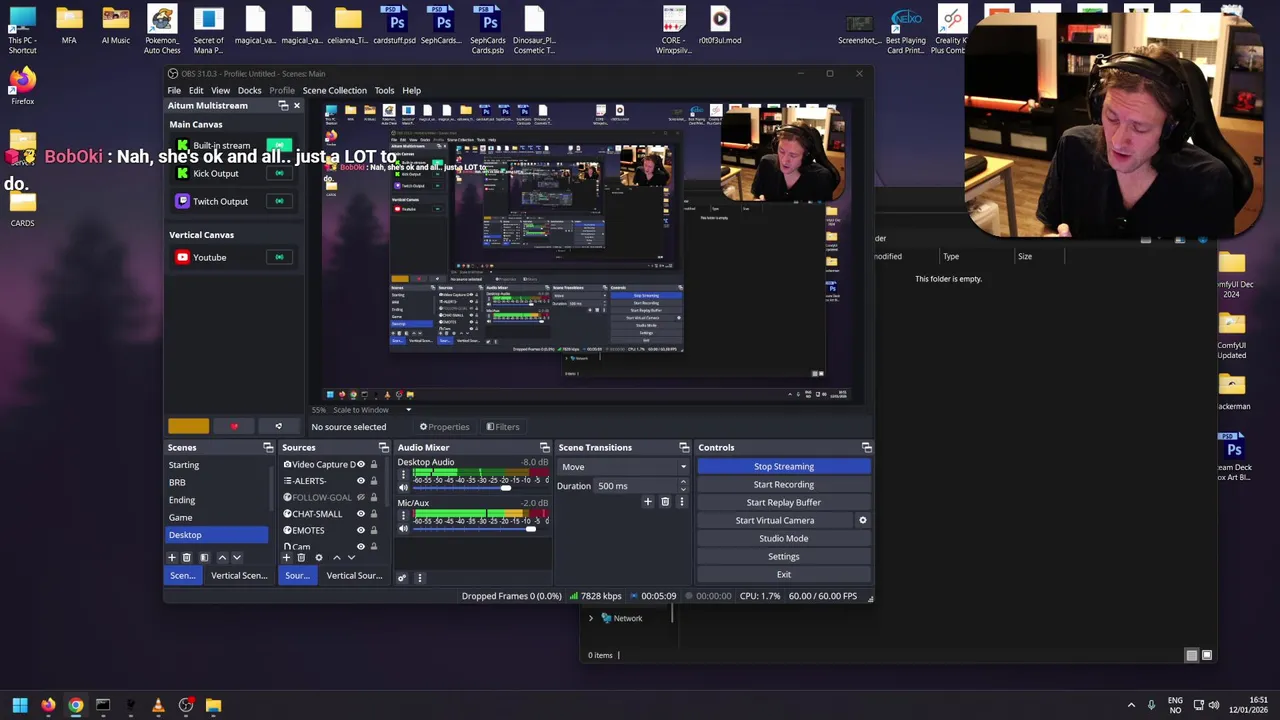Click the red heart button below Multistream

pos(234,427)
